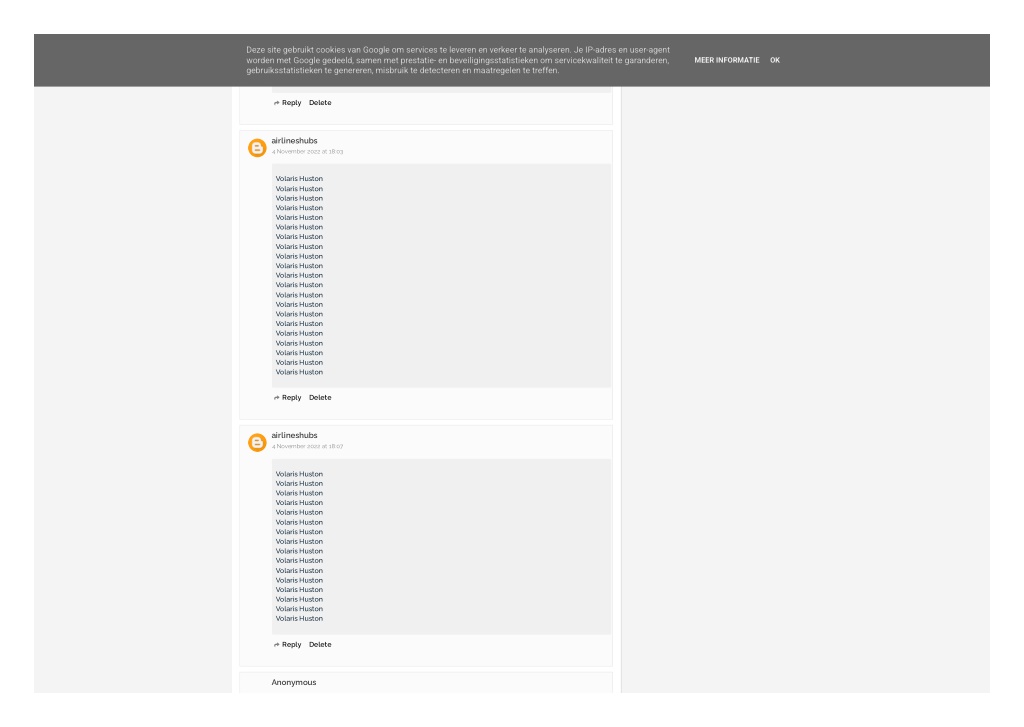The width and height of the screenshot is (1024, 727).
Task: Delete the airlineshubs comment posted at 18:07
Action: 320,644
